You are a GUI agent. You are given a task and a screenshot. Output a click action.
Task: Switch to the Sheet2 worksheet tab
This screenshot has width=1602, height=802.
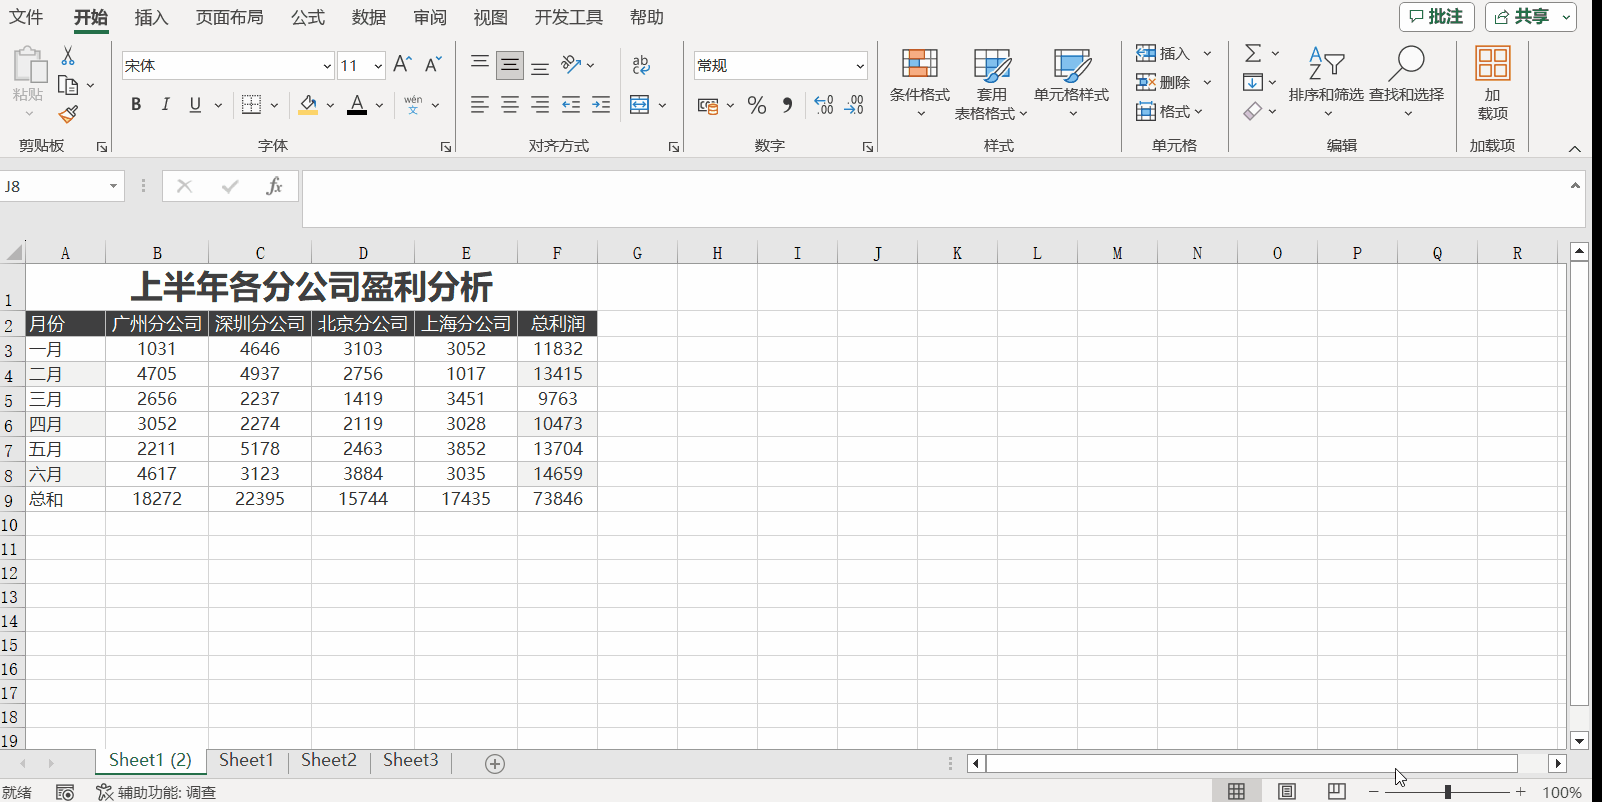coord(328,760)
